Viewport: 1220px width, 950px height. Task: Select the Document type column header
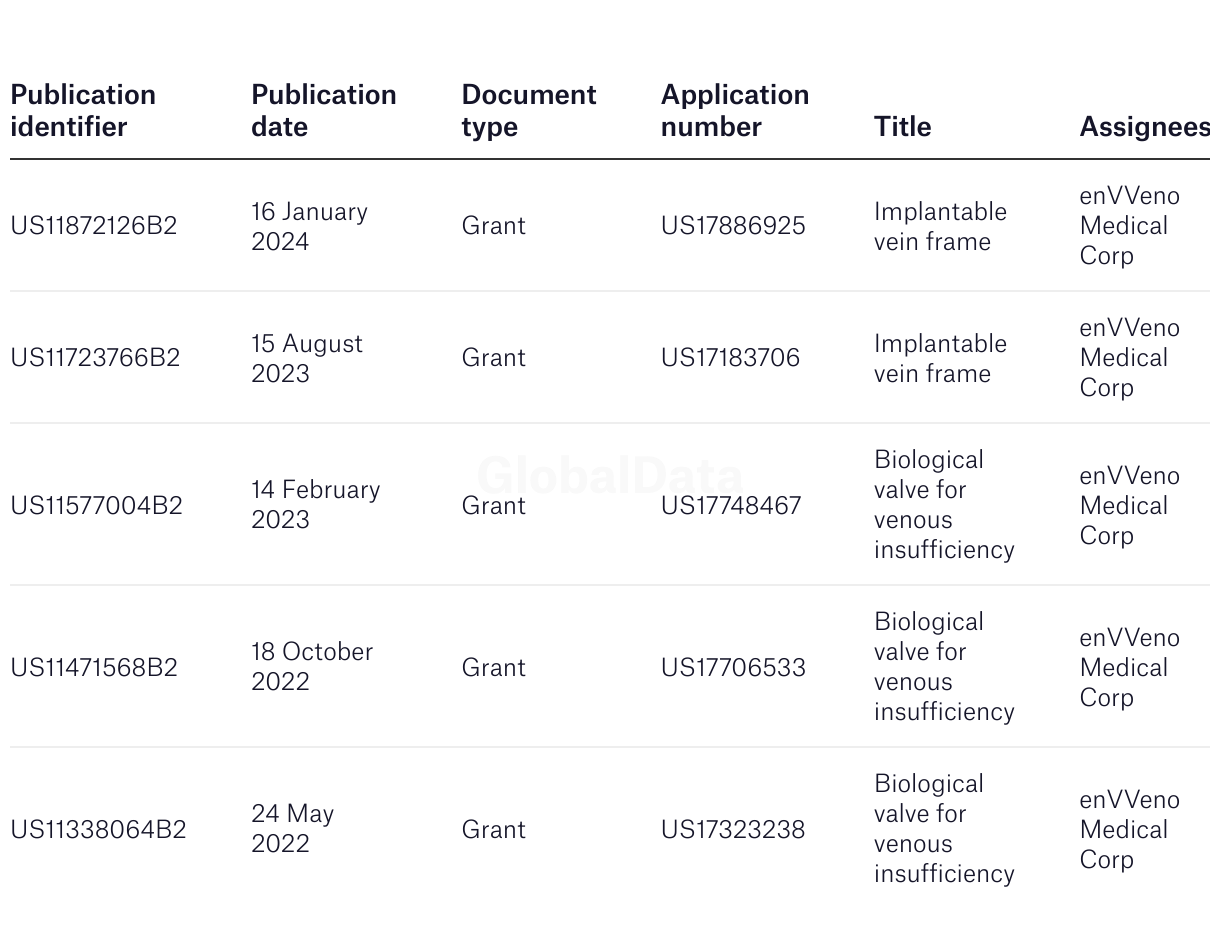pos(528,110)
